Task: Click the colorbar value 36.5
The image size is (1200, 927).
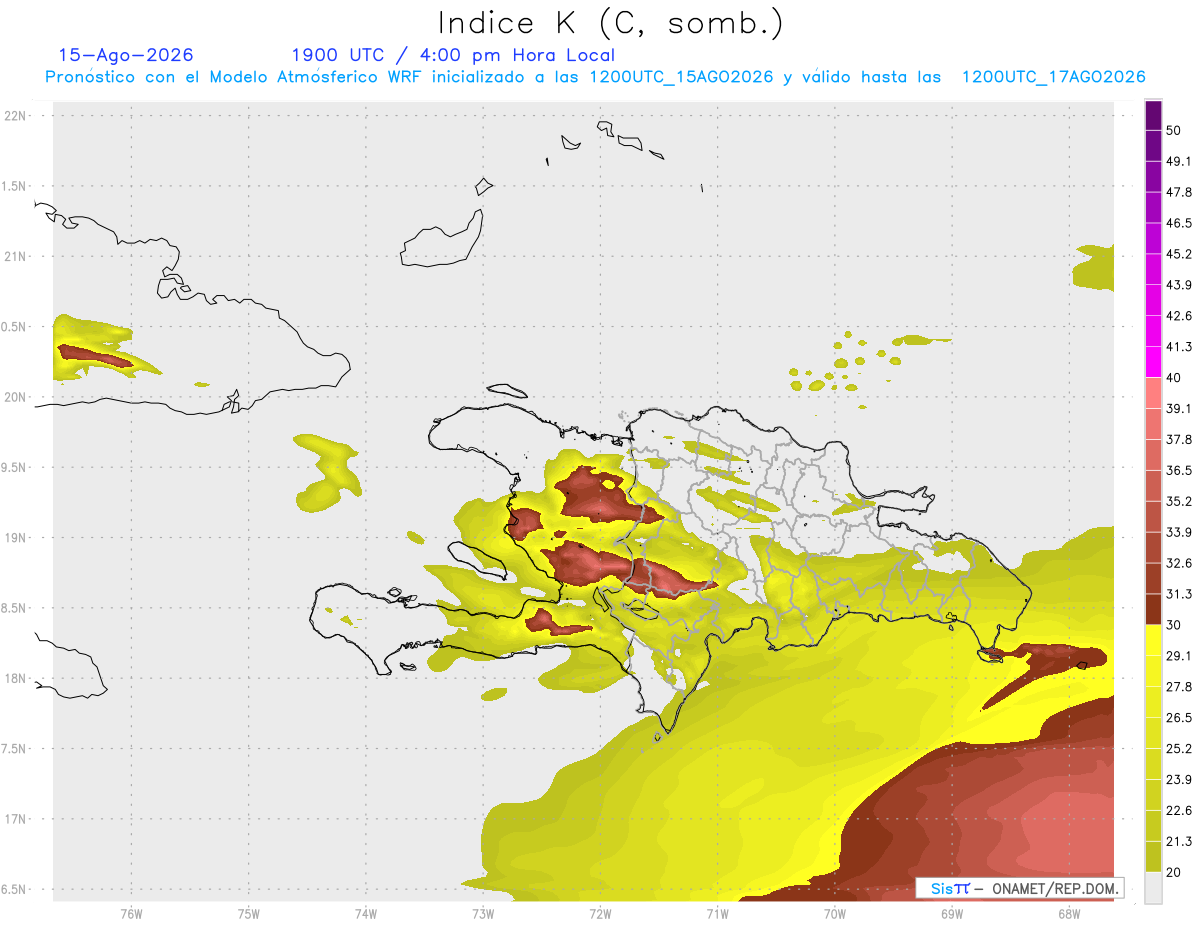Action: 1179,471
